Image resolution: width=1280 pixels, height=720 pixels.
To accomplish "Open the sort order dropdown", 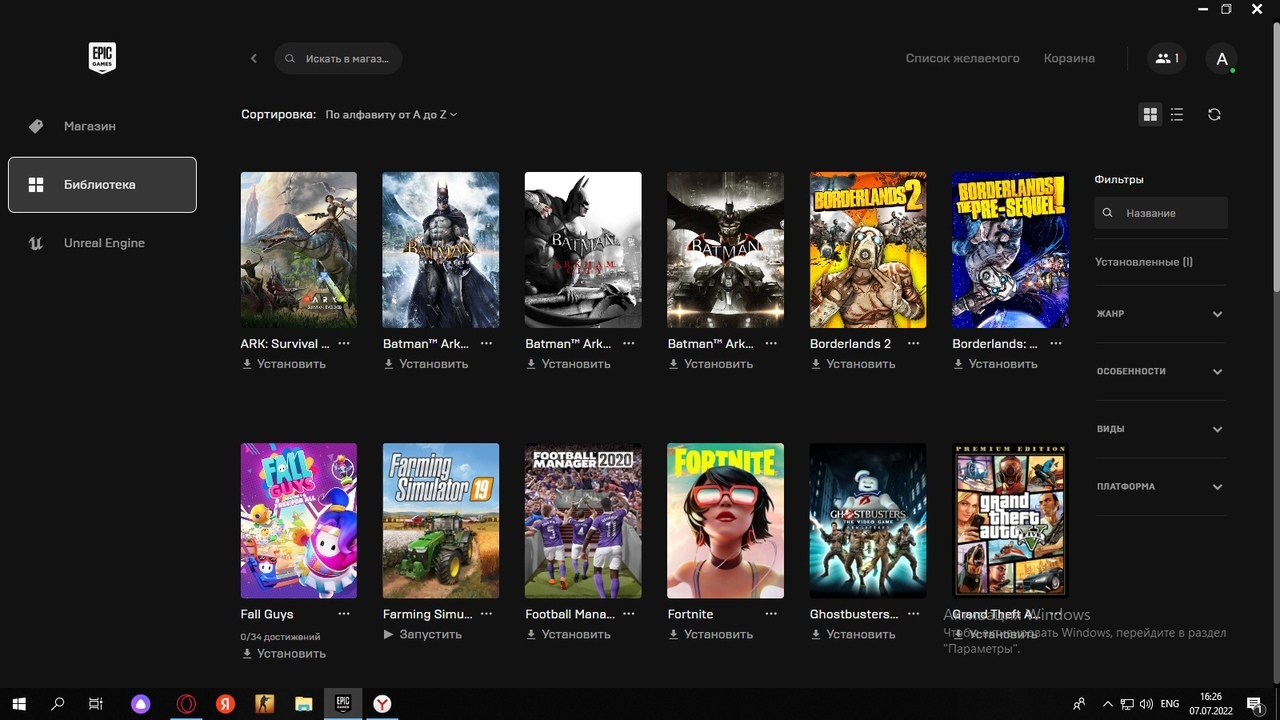I will click(391, 115).
